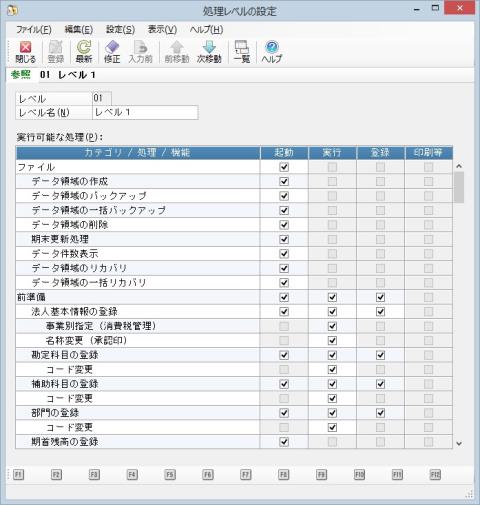Click the scroll down arrow of the list
Viewport: 480px width, 505px height.
(x=459, y=443)
